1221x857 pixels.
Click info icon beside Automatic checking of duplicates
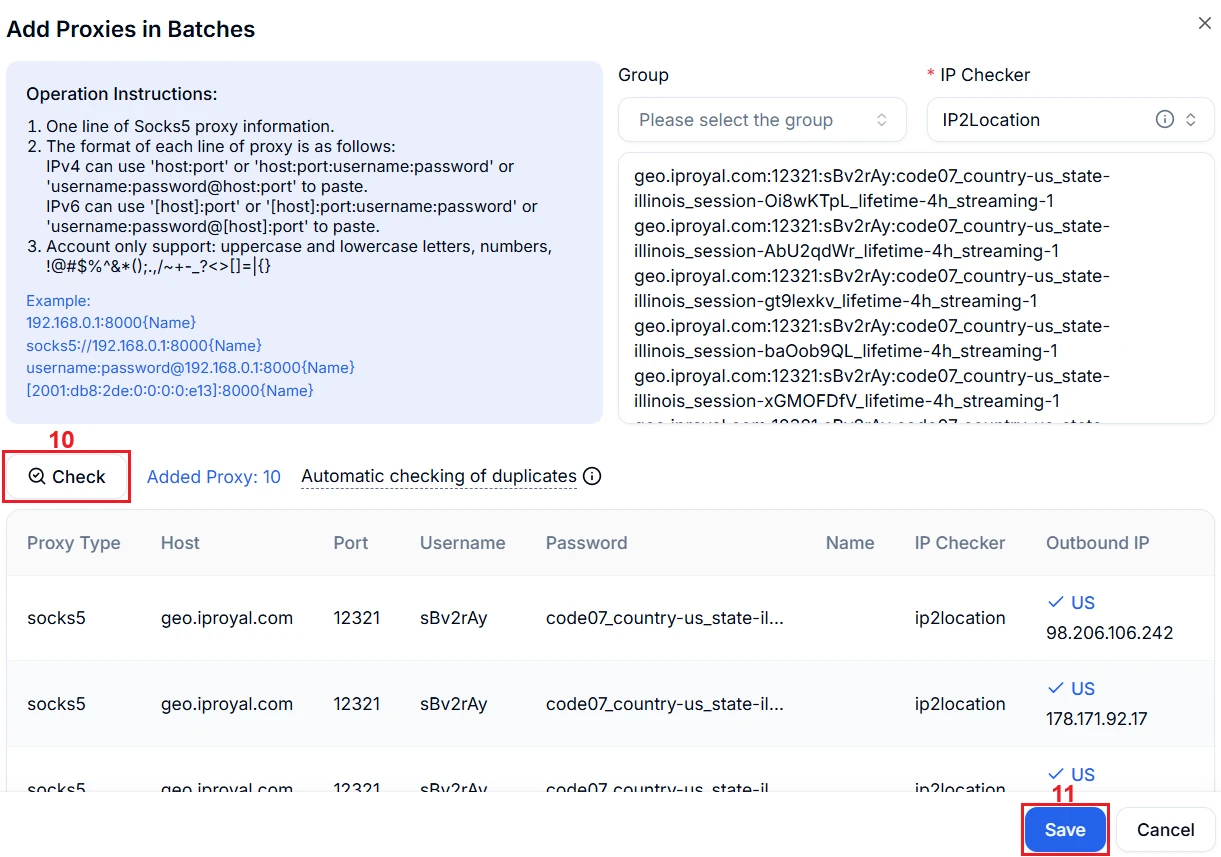point(592,476)
